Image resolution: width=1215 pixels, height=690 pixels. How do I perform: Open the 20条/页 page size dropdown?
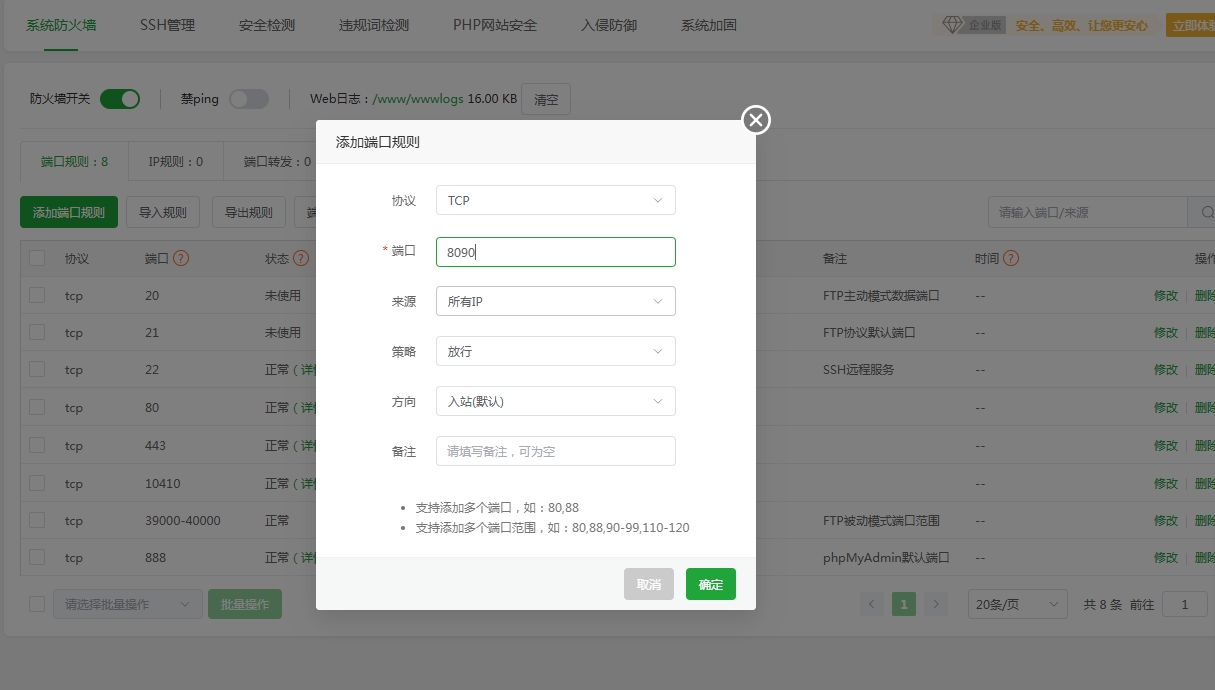(1016, 604)
